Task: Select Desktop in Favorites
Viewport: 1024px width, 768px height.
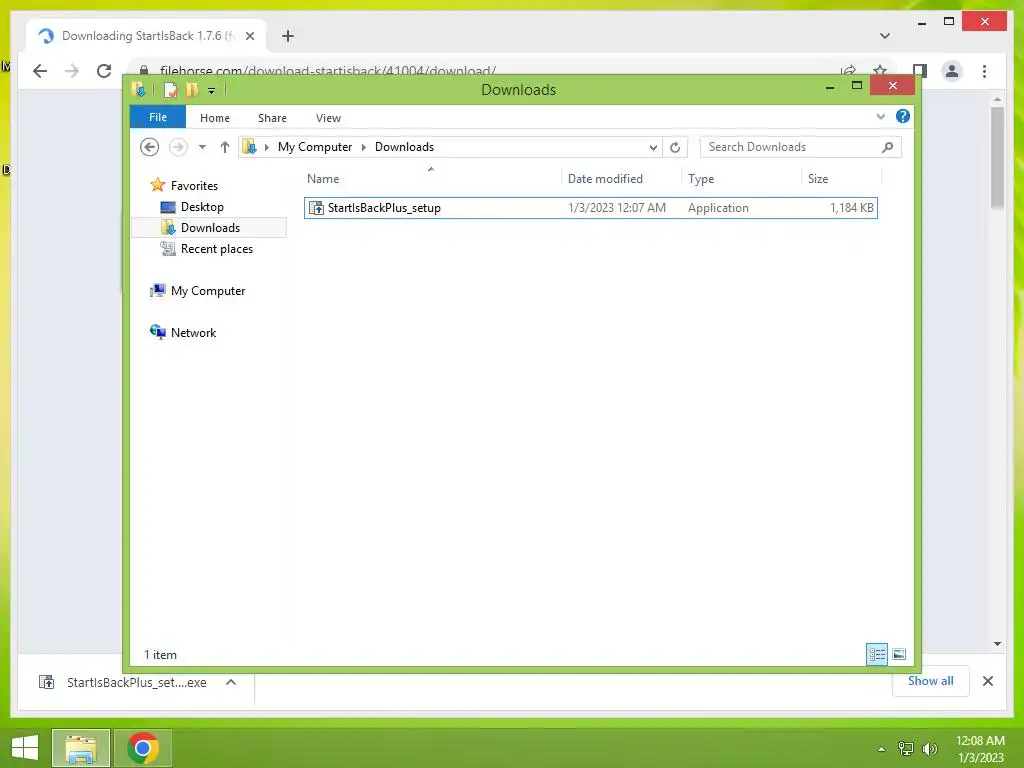Action: pyautogui.click(x=202, y=207)
